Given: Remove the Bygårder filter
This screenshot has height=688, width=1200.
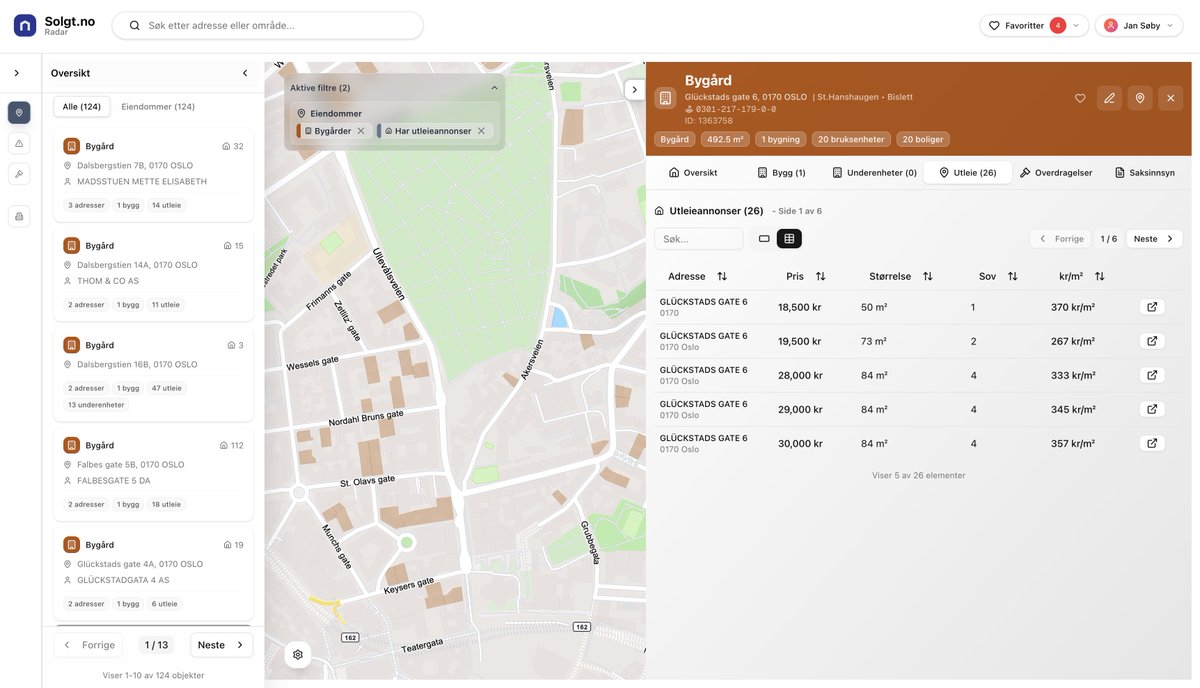Looking at the screenshot, I should coord(361,131).
